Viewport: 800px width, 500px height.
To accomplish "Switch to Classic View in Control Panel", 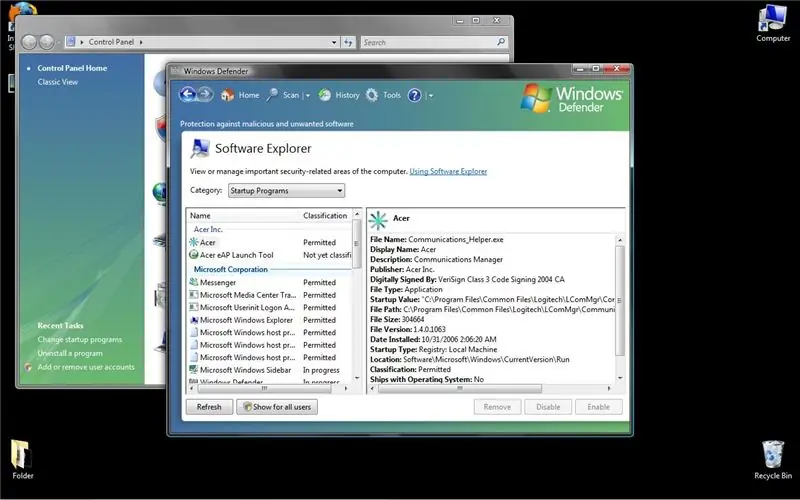I will [58, 82].
